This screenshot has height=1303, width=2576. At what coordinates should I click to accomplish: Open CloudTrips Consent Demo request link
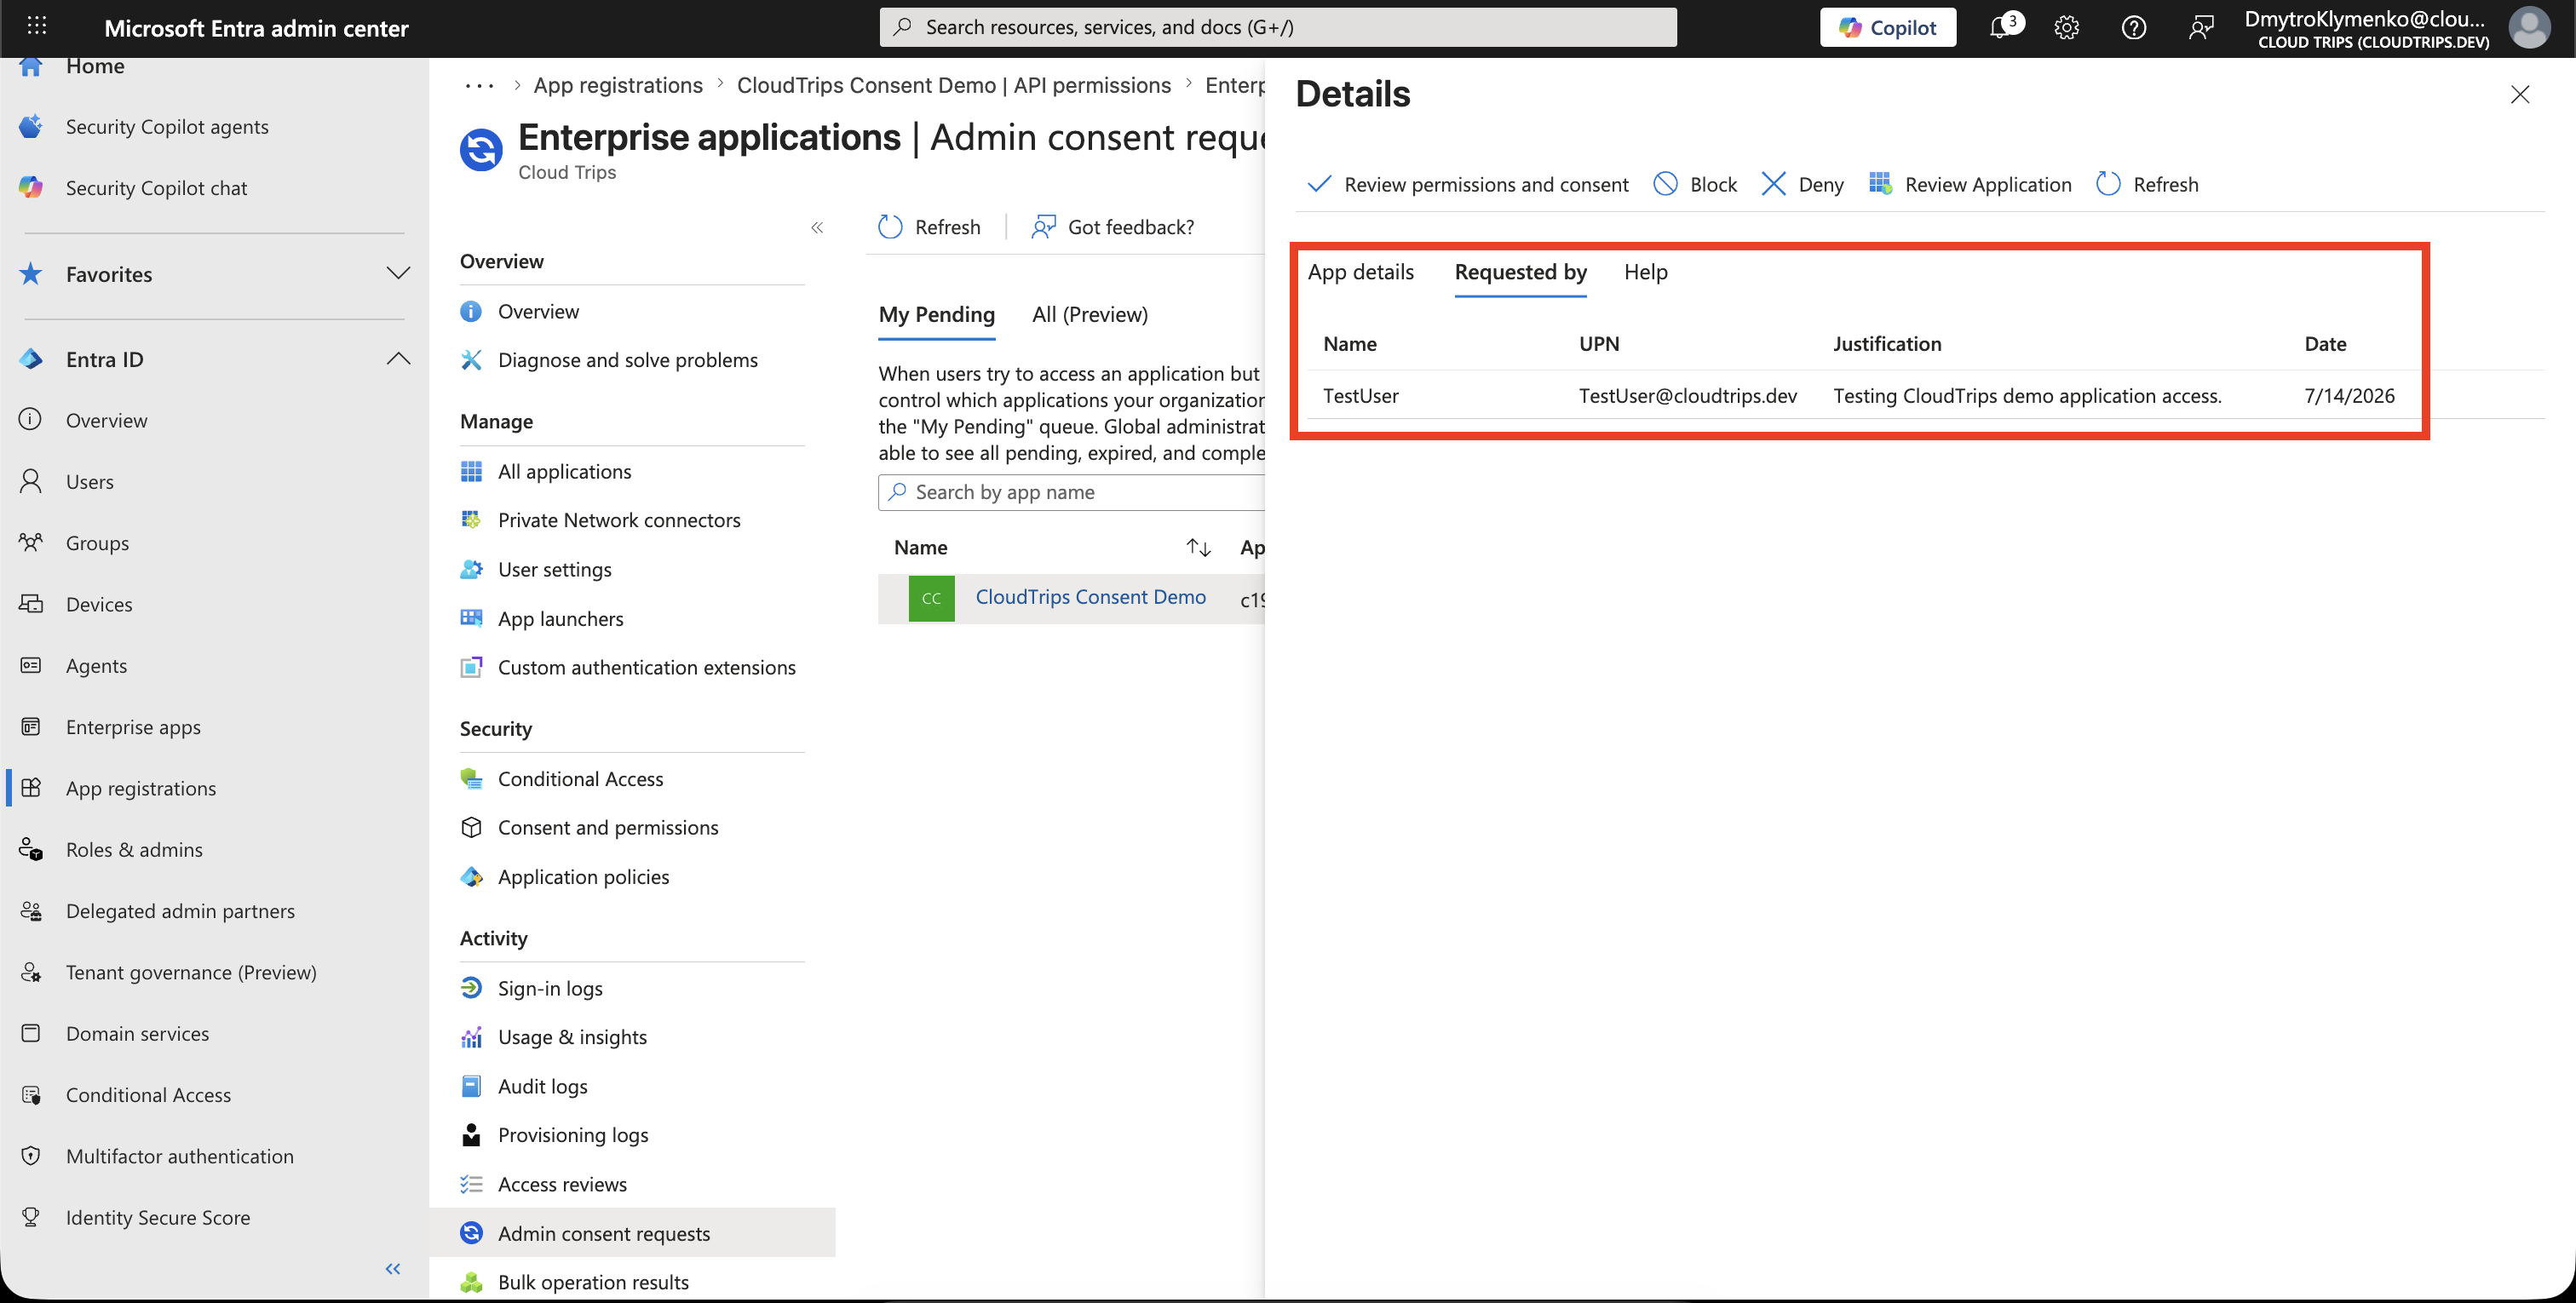pyautogui.click(x=1090, y=597)
